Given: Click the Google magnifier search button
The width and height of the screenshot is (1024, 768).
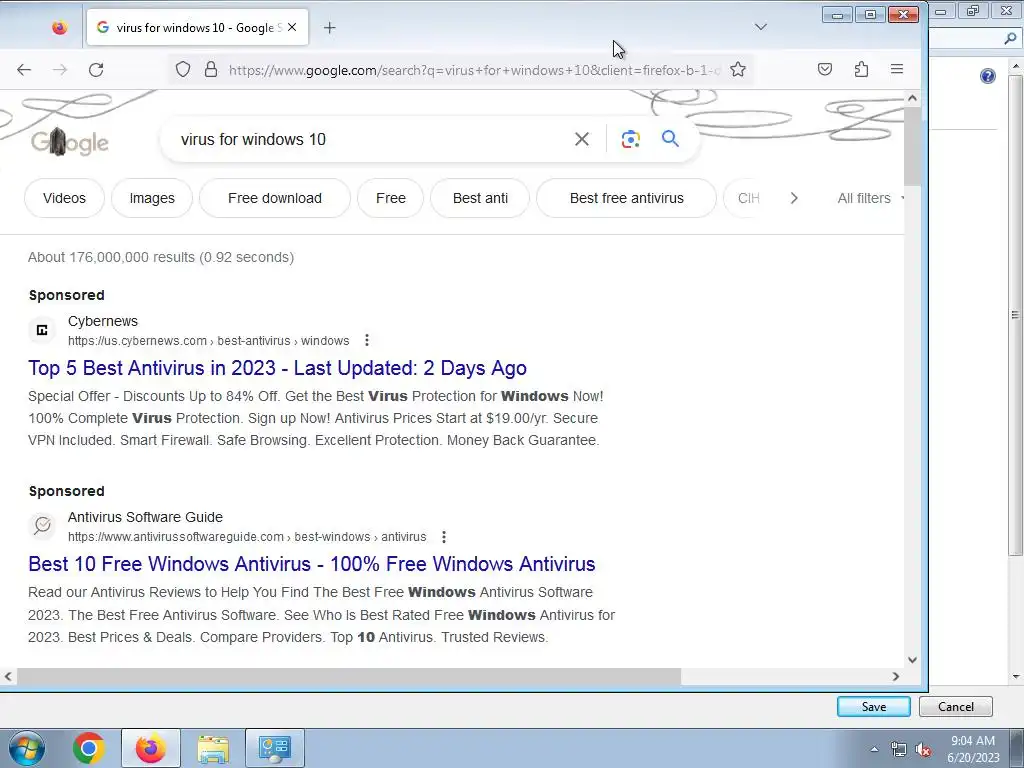Looking at the screenshot, I should point(670,138).
